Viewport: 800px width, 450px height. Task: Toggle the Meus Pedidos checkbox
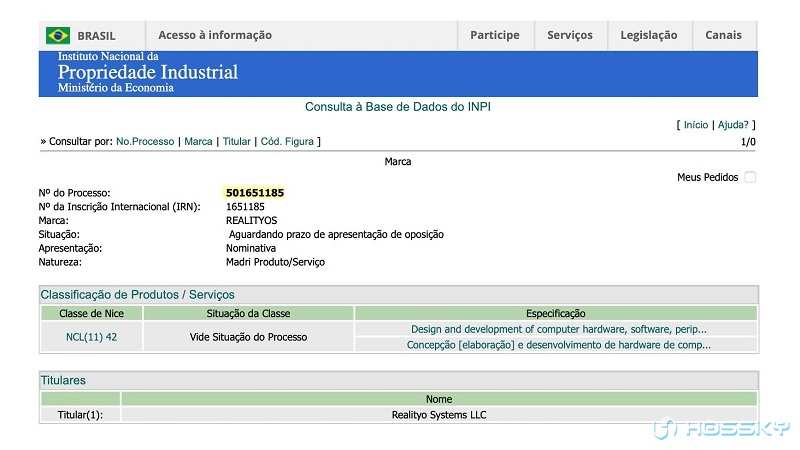[750, 177]
